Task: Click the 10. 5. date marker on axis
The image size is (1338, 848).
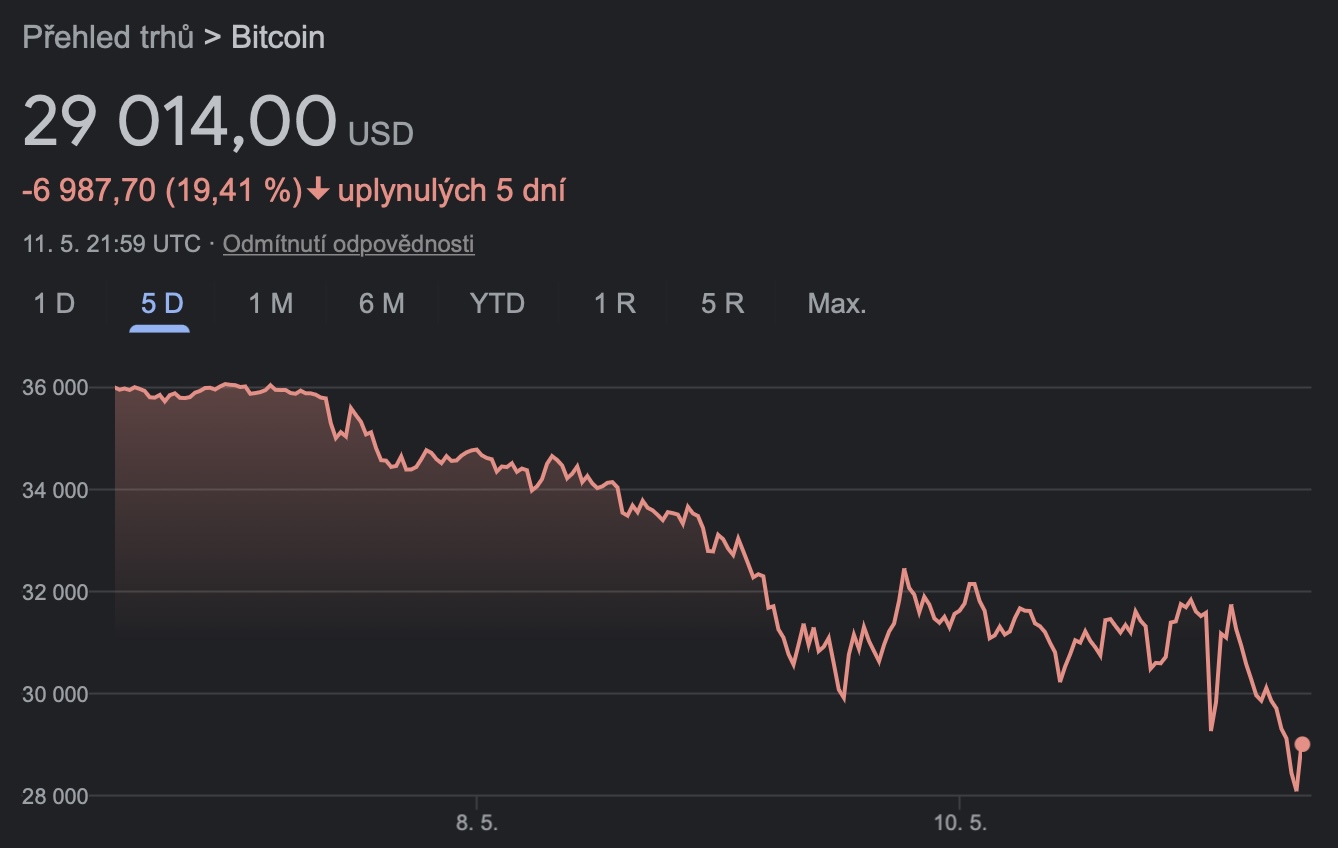Action: coord(960,823)
